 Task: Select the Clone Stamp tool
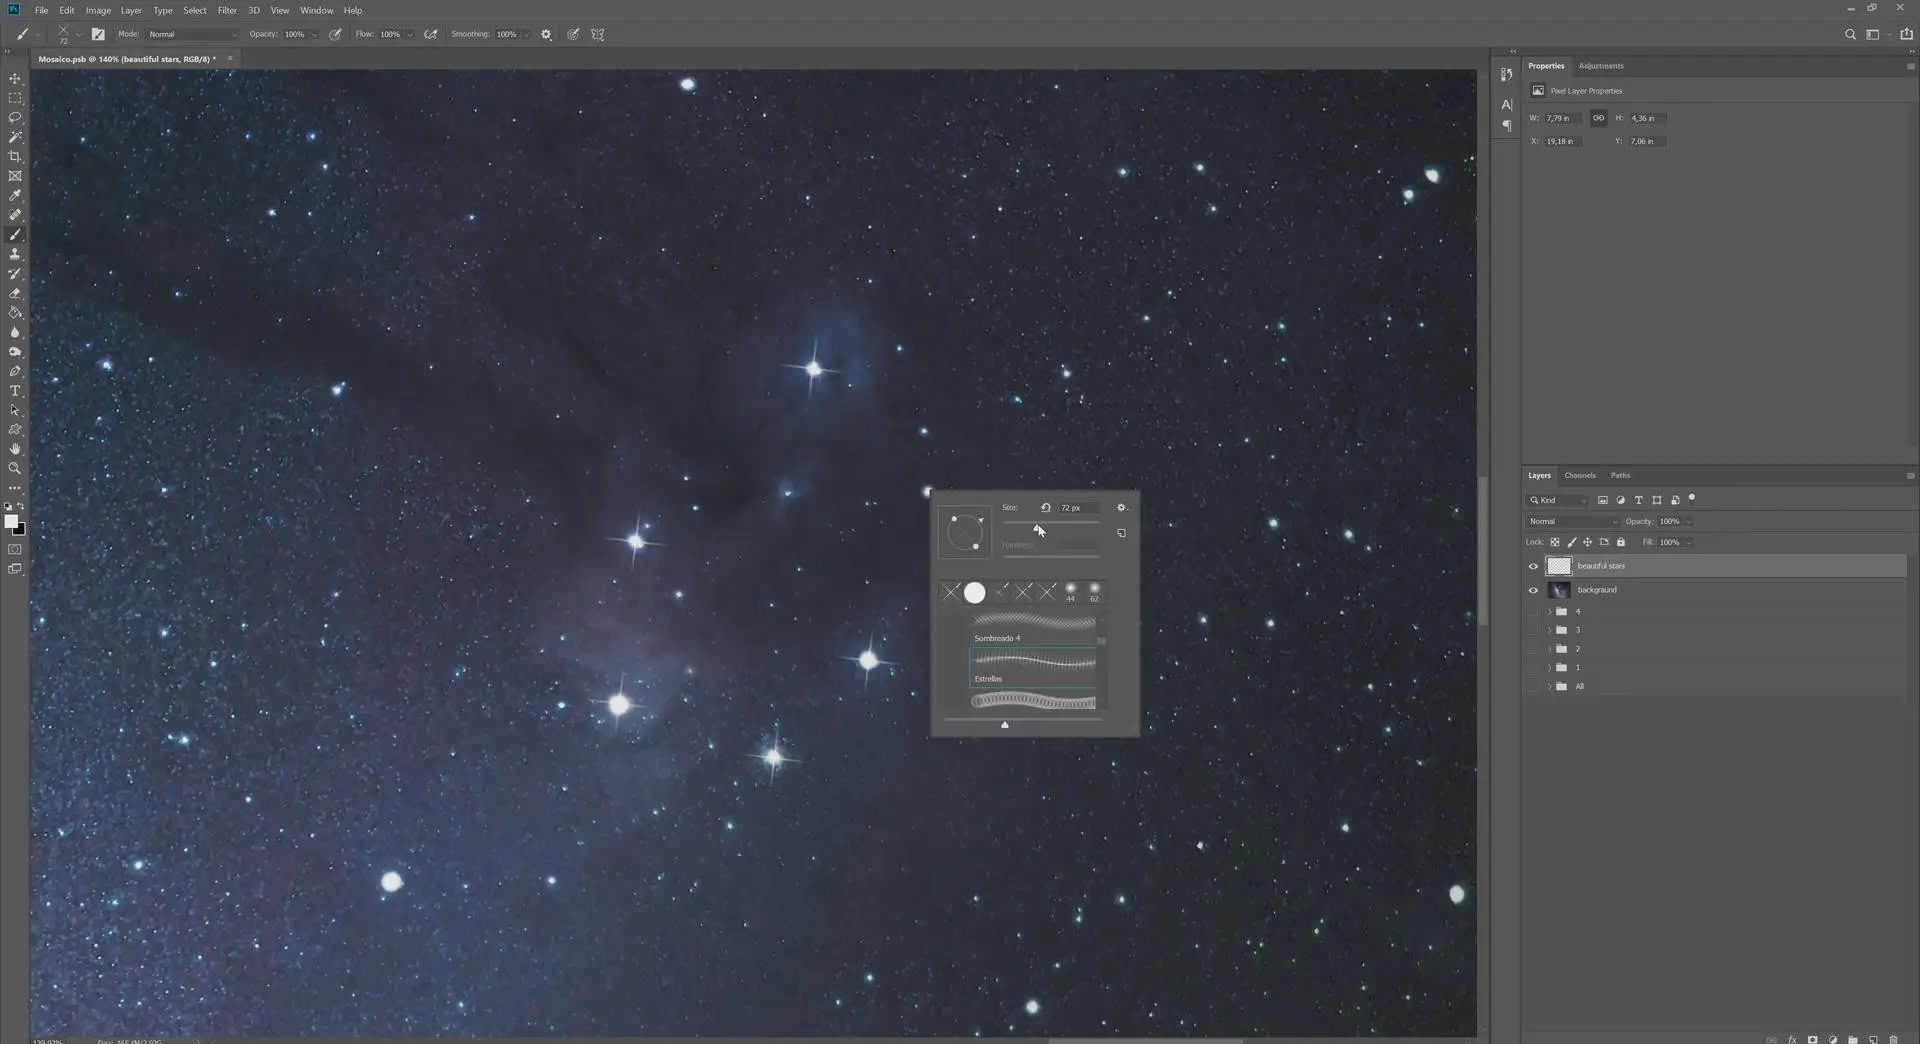coord(15,254)
